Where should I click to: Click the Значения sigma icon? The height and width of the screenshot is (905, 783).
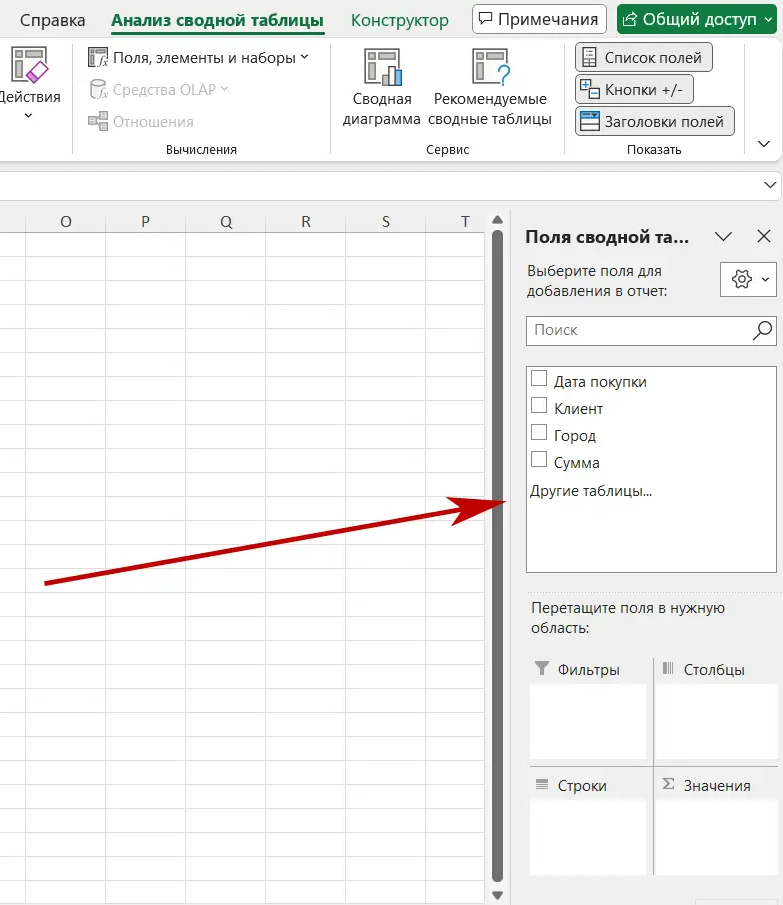(668, 784)
